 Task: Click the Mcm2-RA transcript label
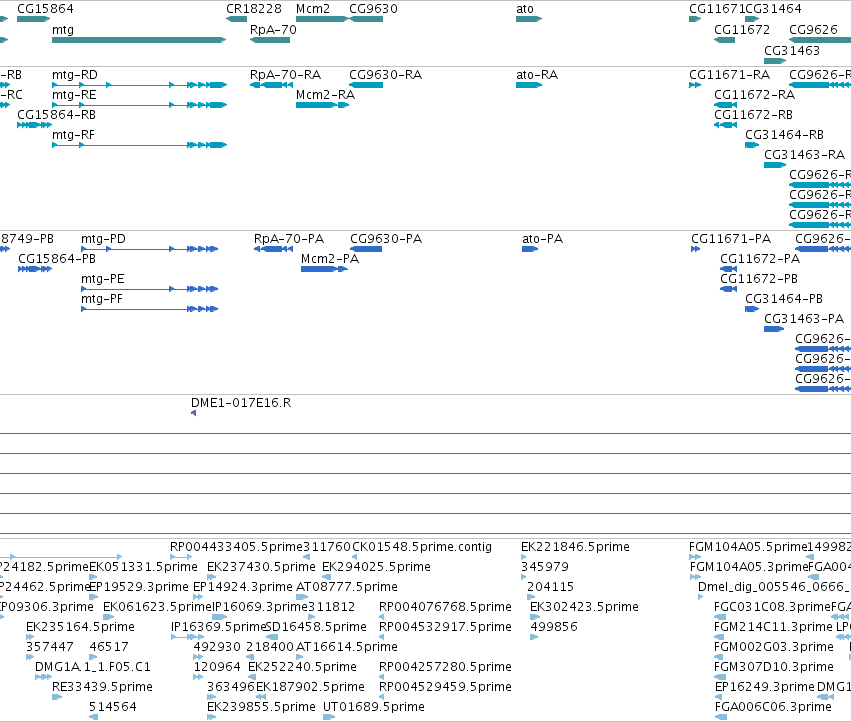click(x=326, y=94)
